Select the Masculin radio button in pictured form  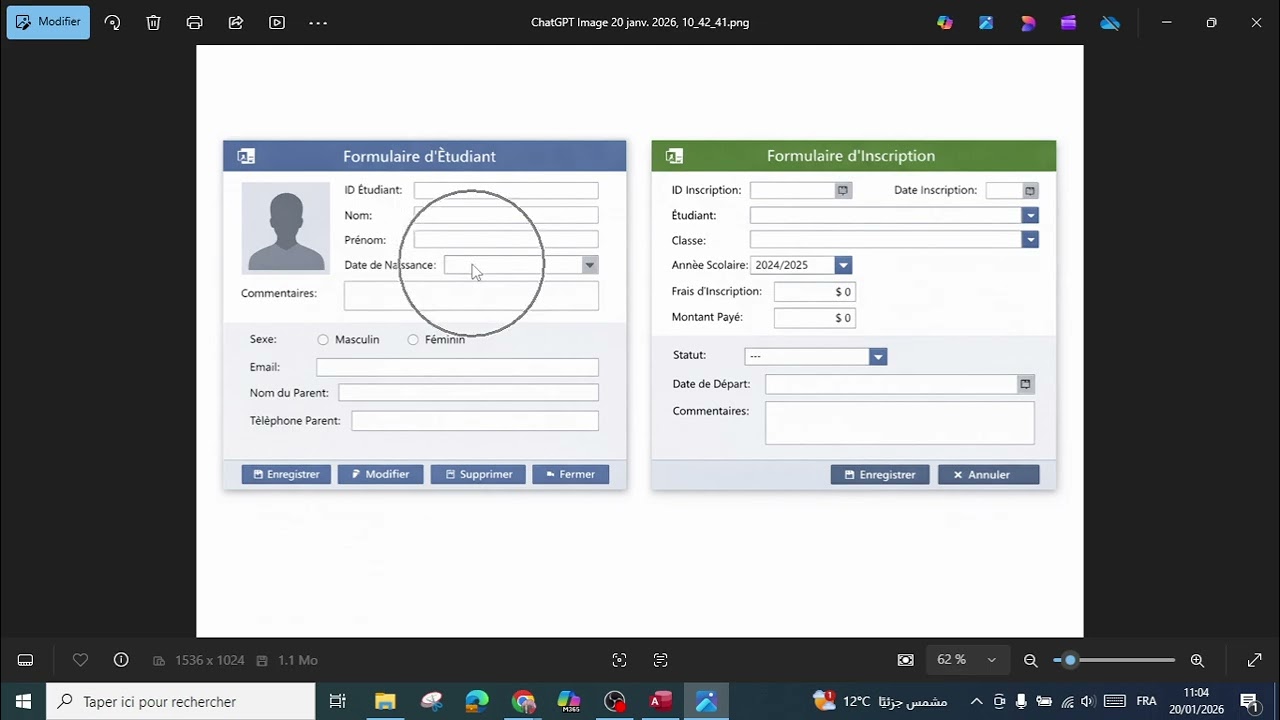click(x=323, y=340)
